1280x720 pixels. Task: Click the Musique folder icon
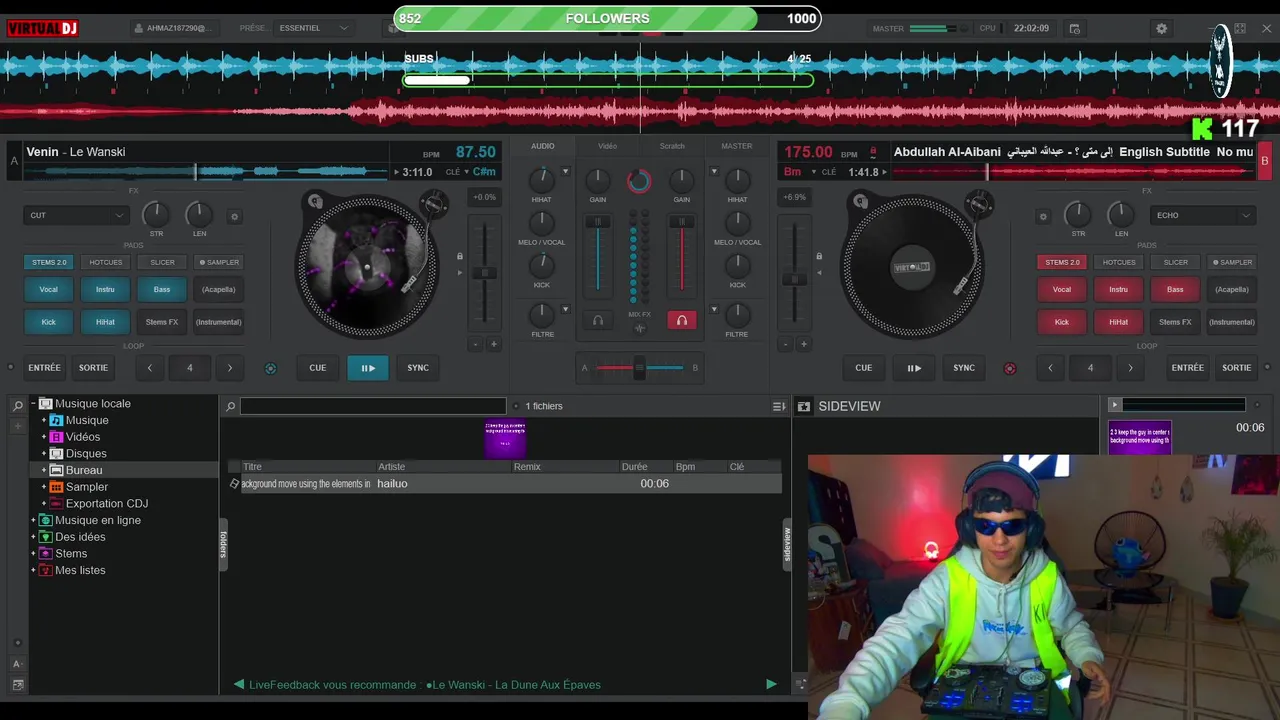coord(57,420)
